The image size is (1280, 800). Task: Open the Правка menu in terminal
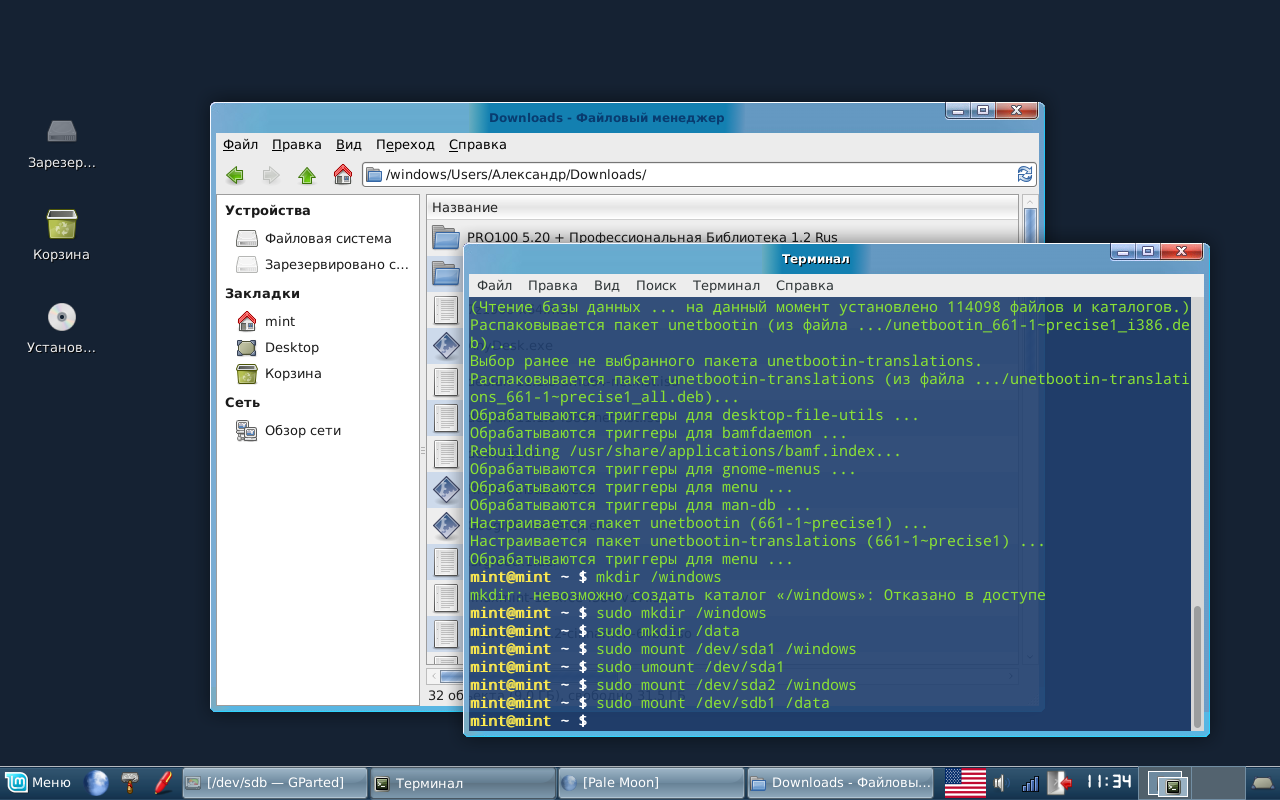pos(552,285)
